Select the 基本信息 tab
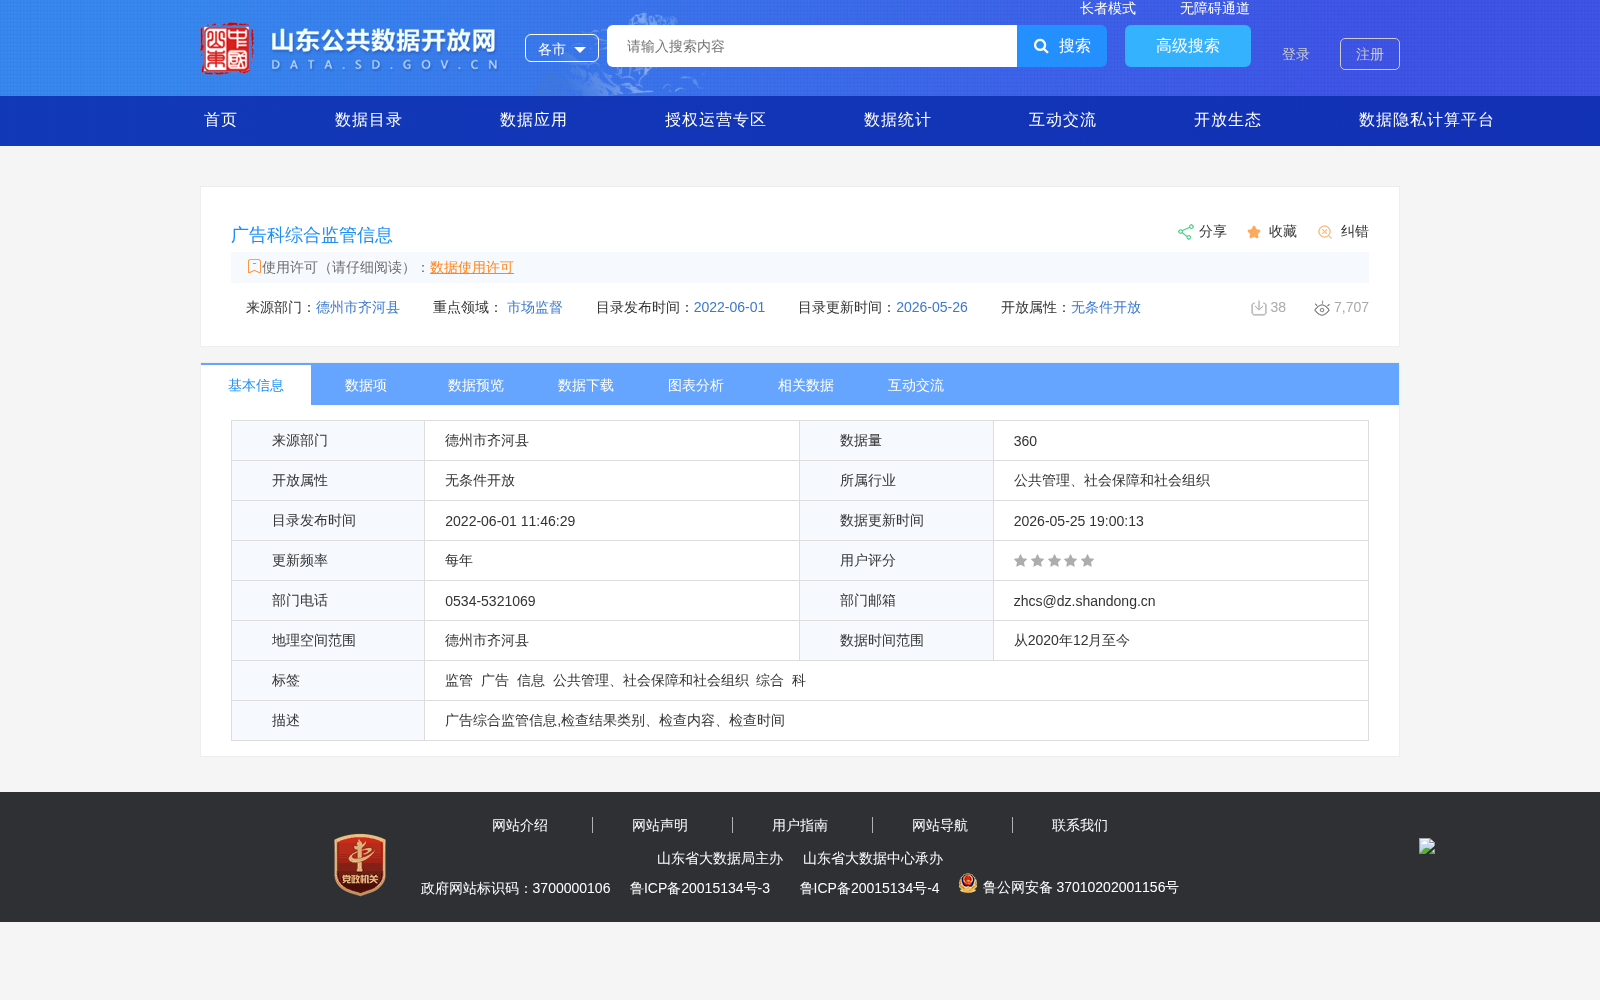Viewport: 1600px width, 1000px height. pyautogui.click(x=256, y=385)
